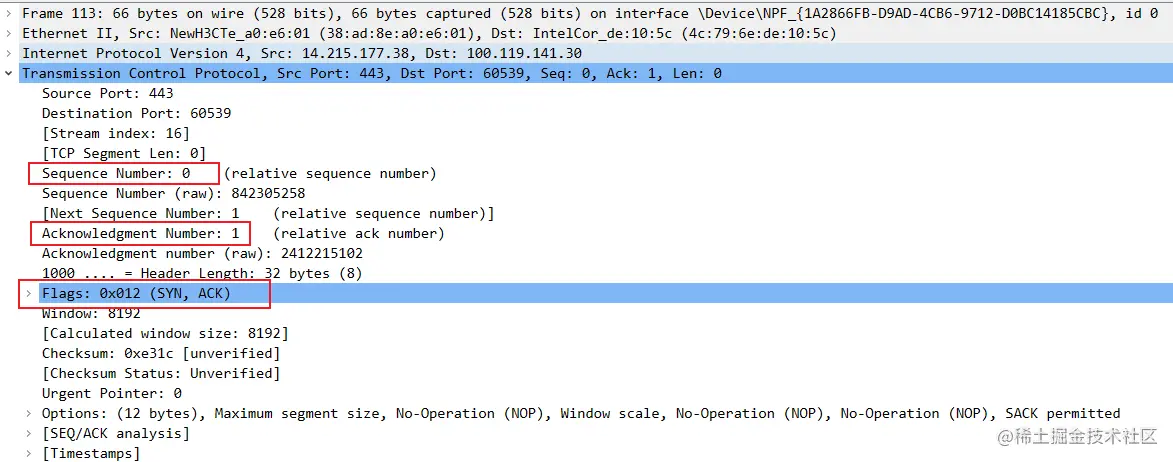Screen dimensions: 1173x462
Task: Select the Checksum: 0xe31c [unverified] row
Action: pyautogui.click(x=161, y=354)
